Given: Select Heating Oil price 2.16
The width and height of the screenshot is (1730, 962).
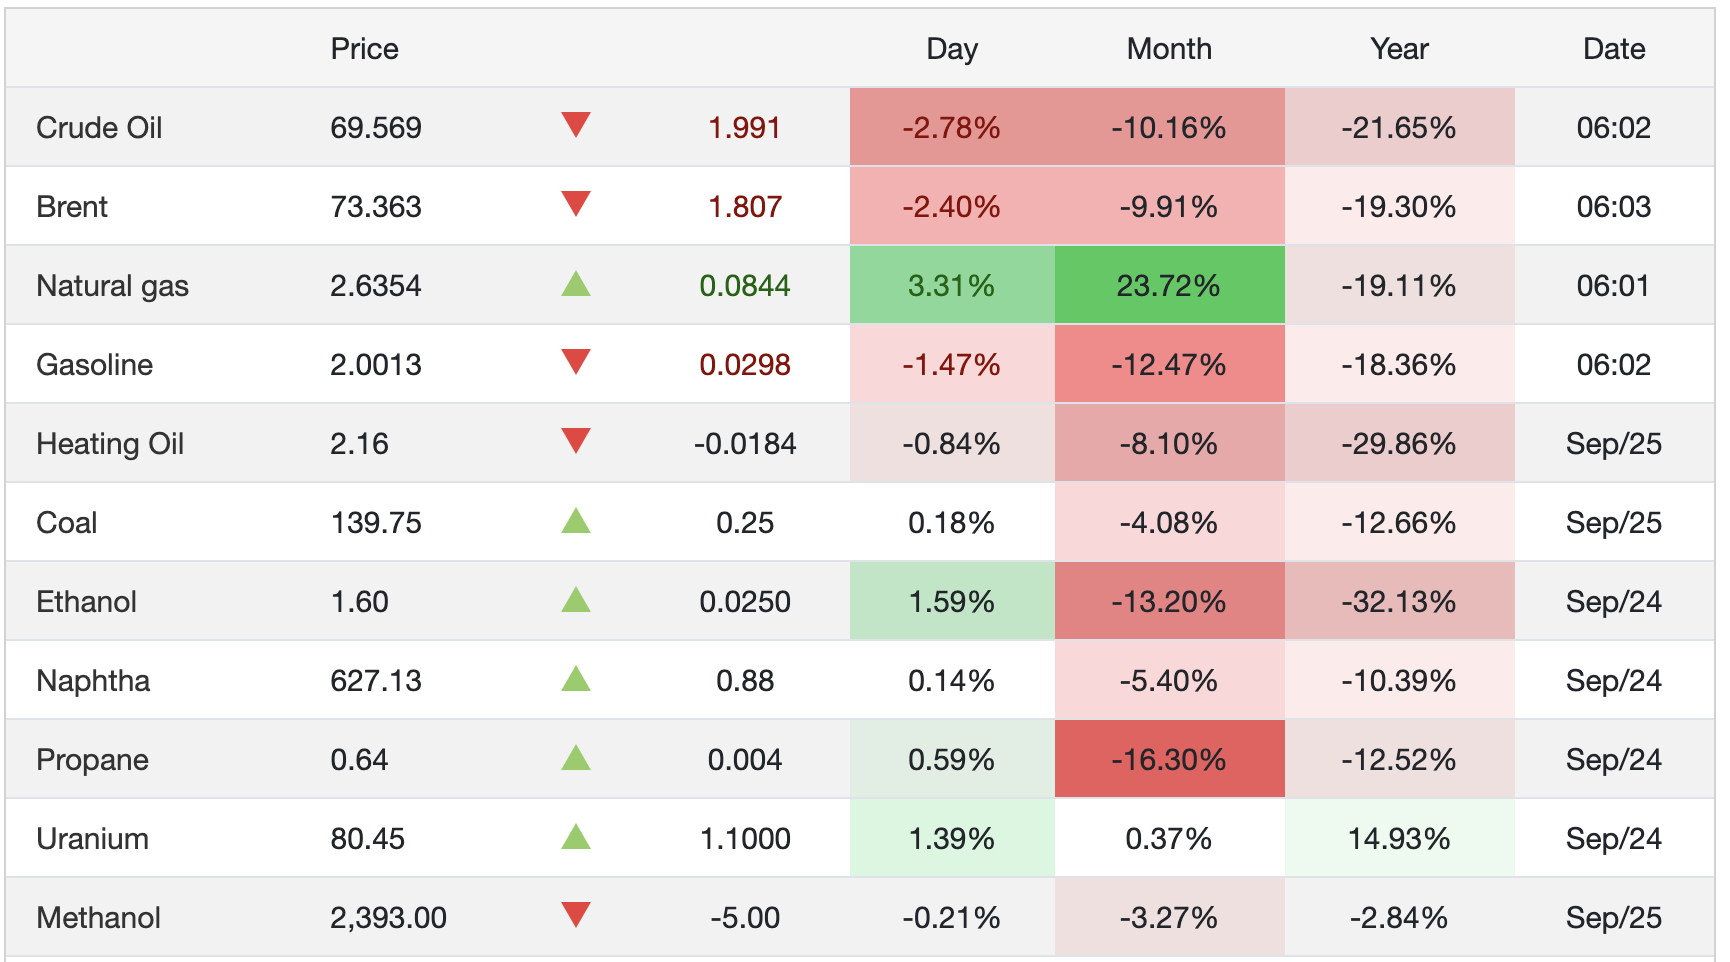Looking at the screenshot, I should point(359,444).
